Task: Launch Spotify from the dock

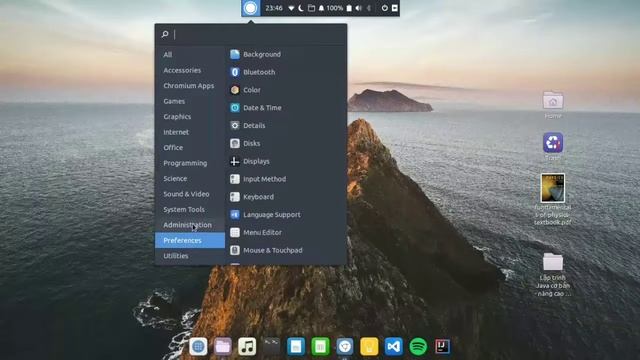Action: 418,347
